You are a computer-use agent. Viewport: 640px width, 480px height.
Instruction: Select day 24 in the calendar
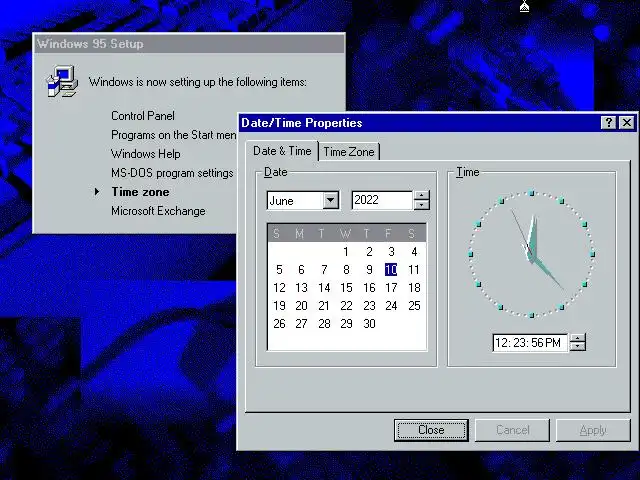tap(391, 306)
